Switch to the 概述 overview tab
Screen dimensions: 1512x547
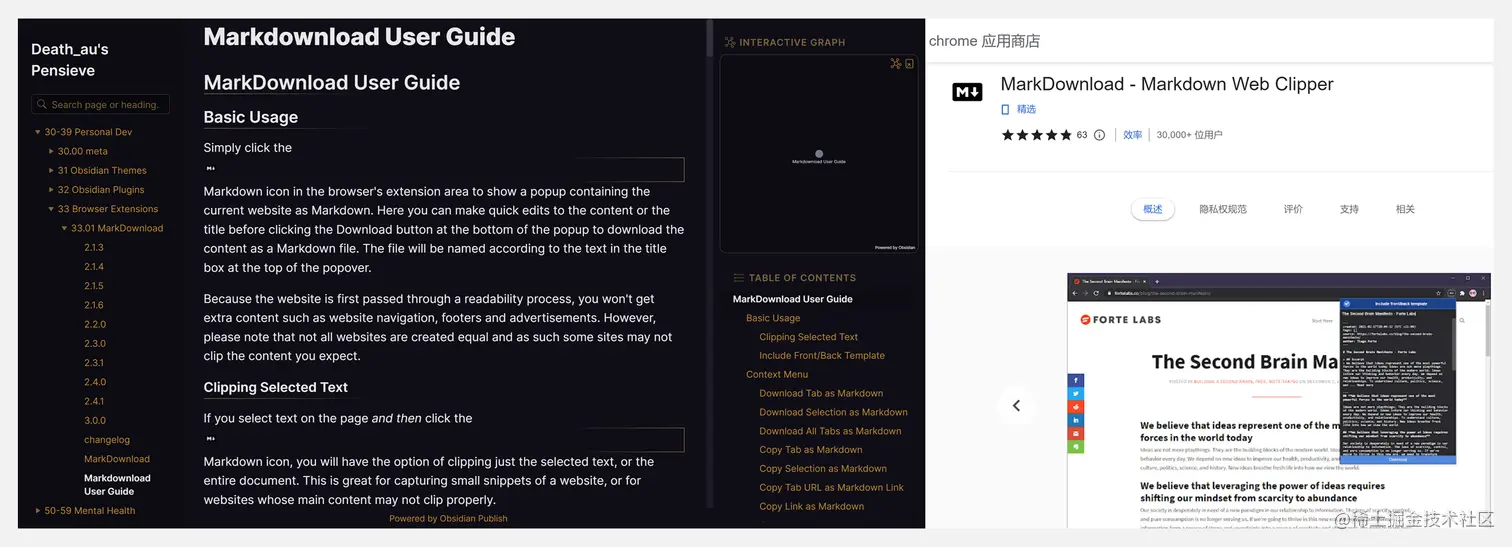(x=1153, y=209)
